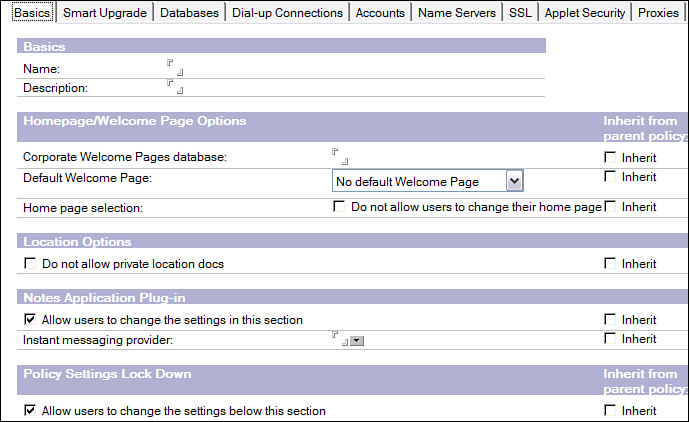Tick Inherit for Default Welcome Page
The height and width of the screenshot is (422, 689).
point(610,177)
